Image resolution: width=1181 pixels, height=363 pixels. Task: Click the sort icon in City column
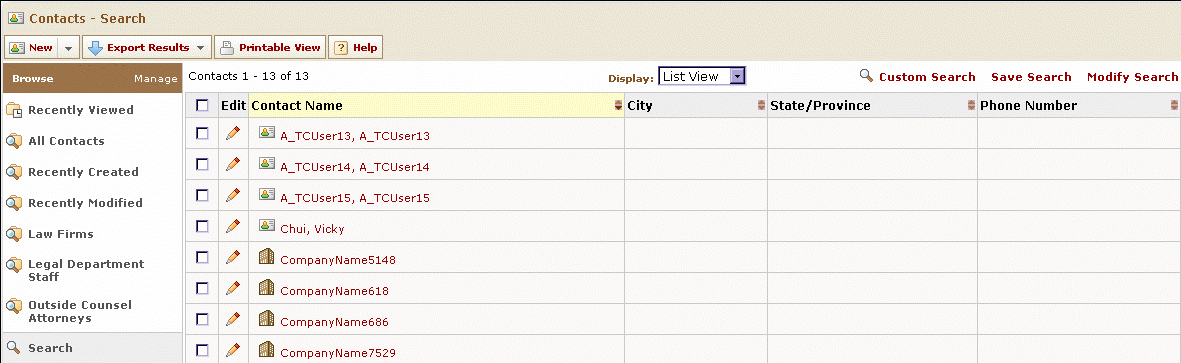click(x=761, y=106)
